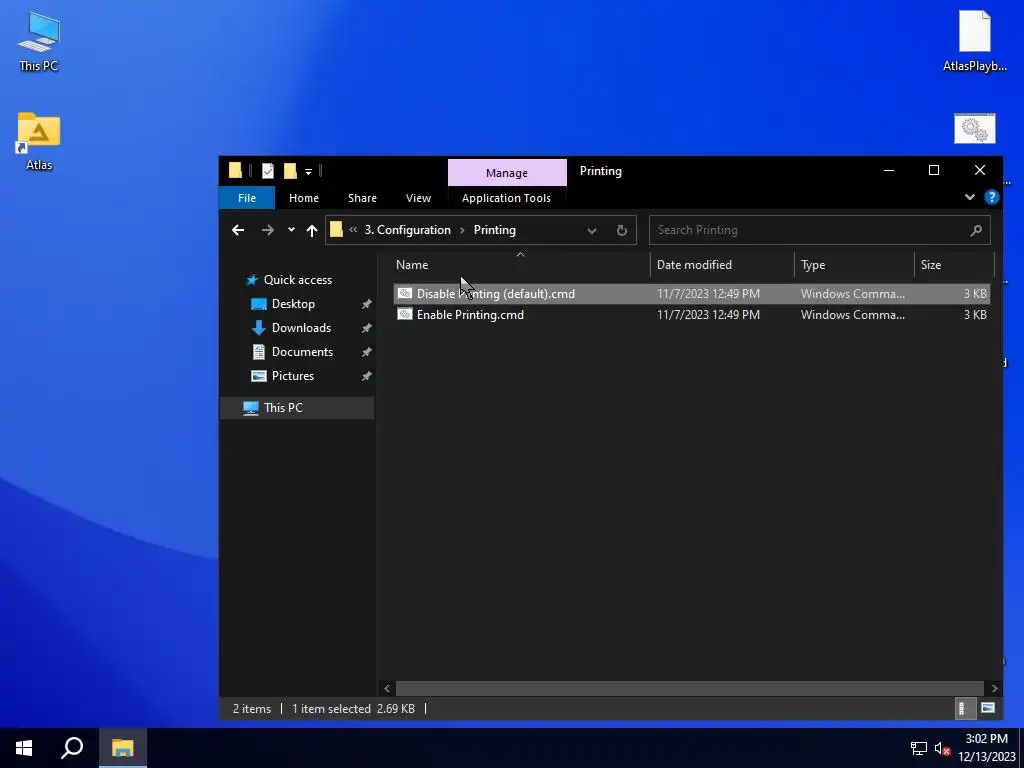
Task: Unpin Documents using its pin icon
Action: pyautogui.click(x=366, y=353)
